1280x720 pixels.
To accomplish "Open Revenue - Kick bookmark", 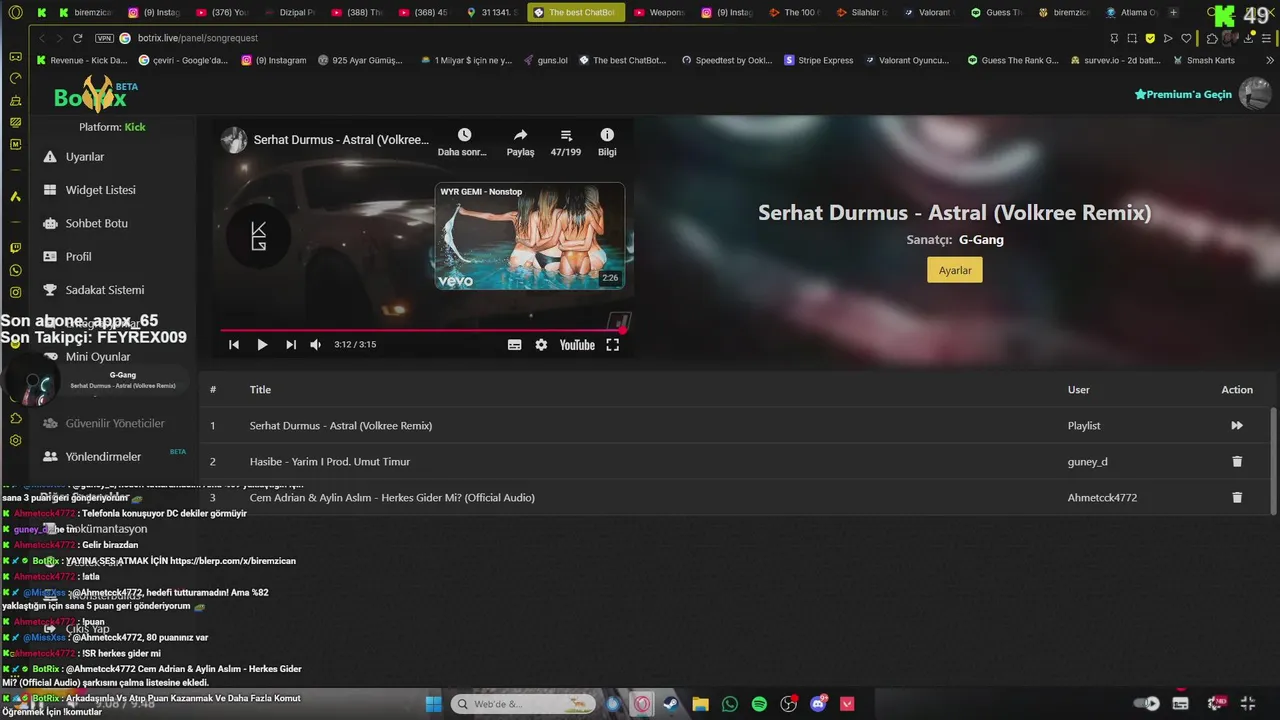I will pos(82,60).
